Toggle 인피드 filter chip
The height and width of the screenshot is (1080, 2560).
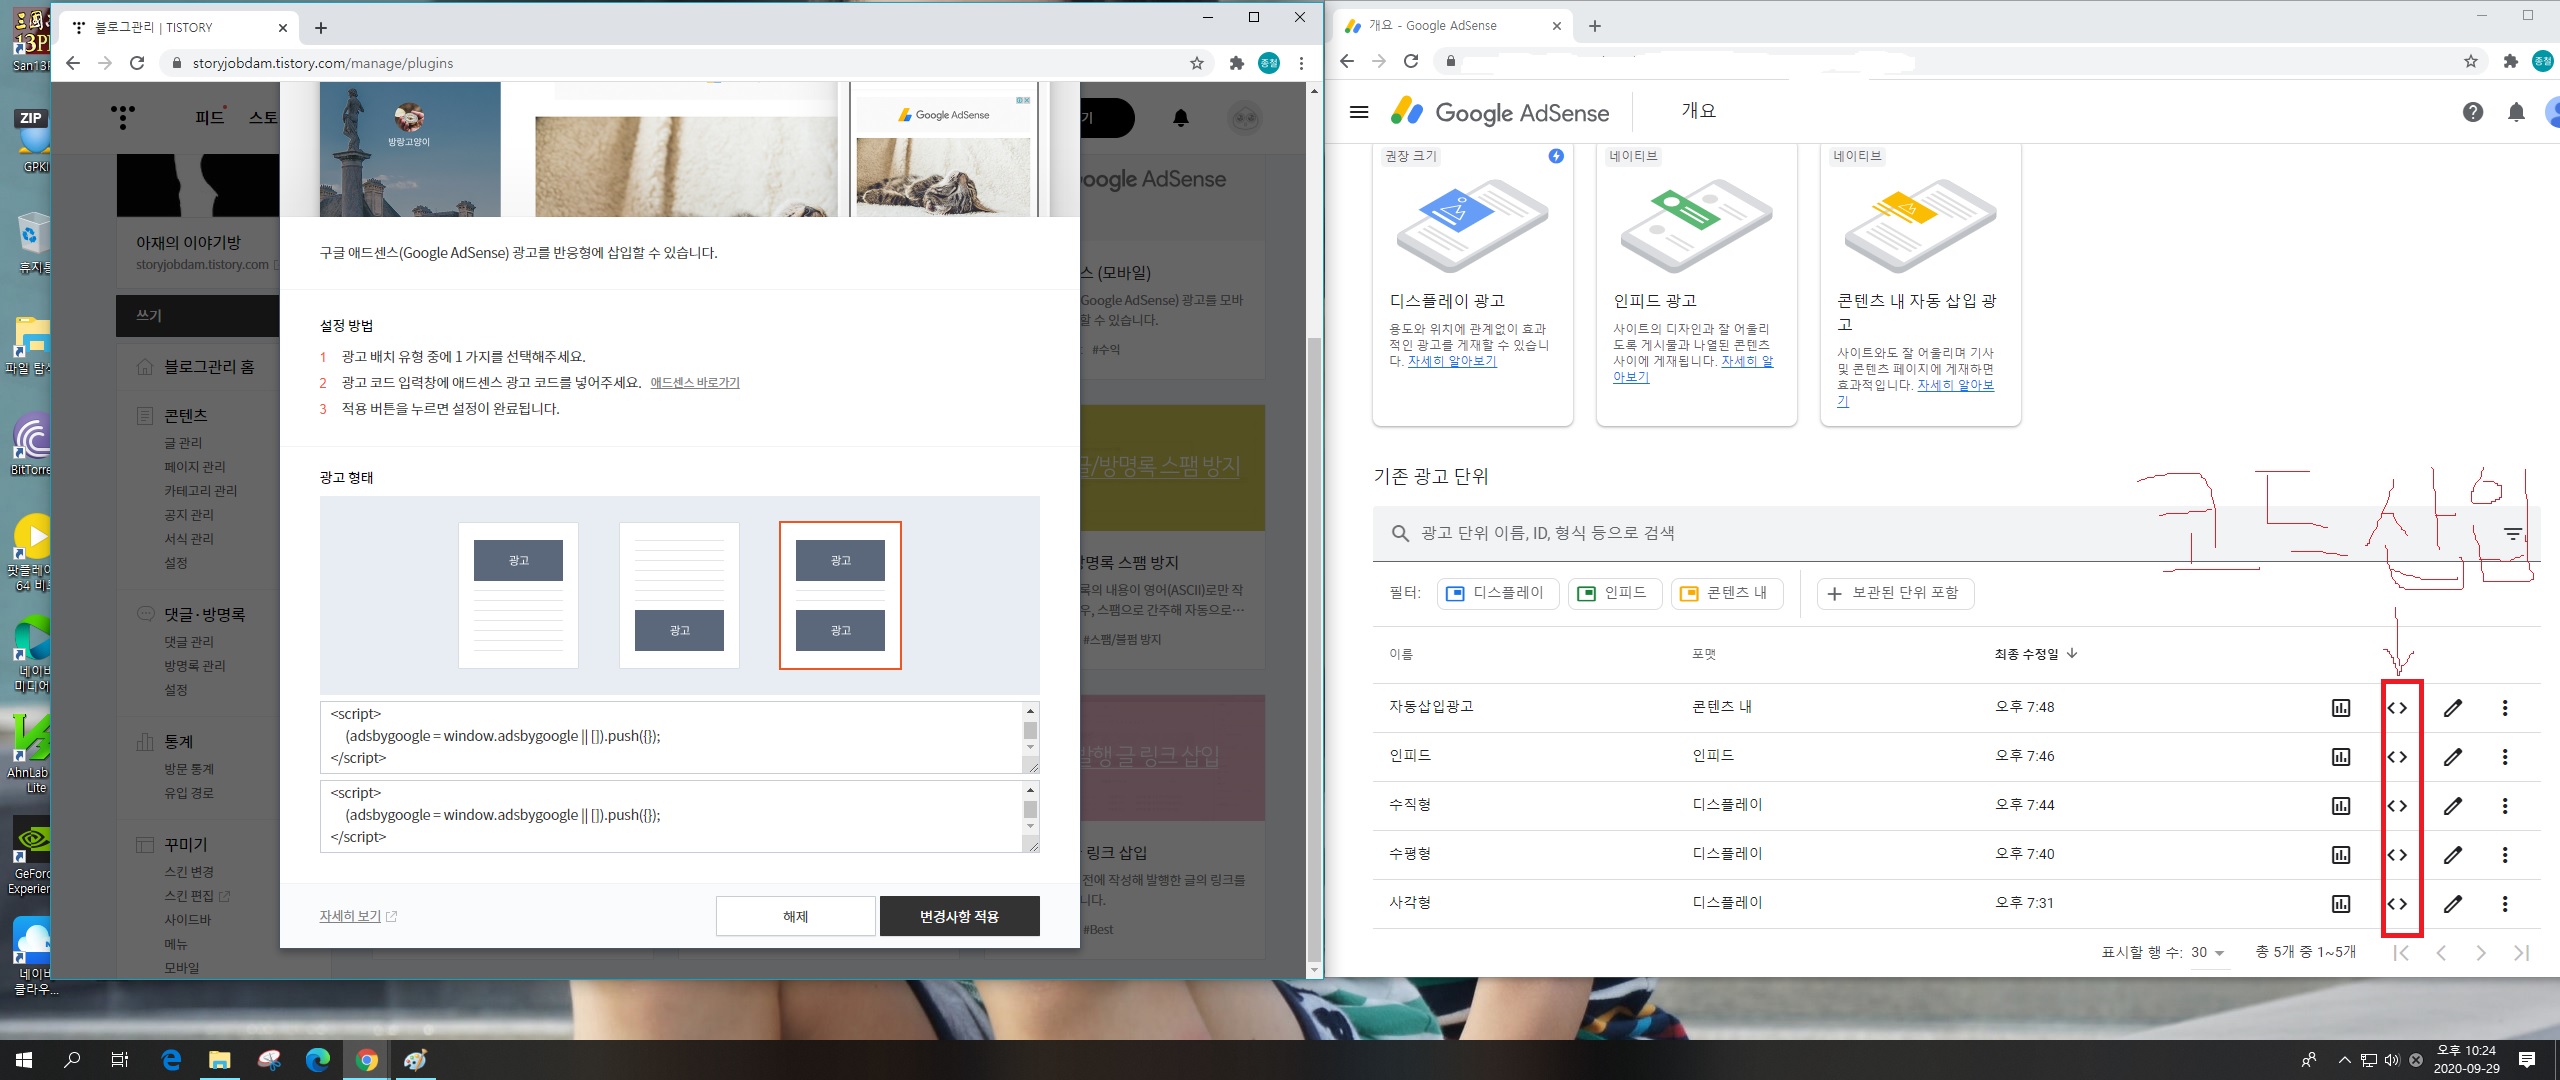[x=1615, y=593]
